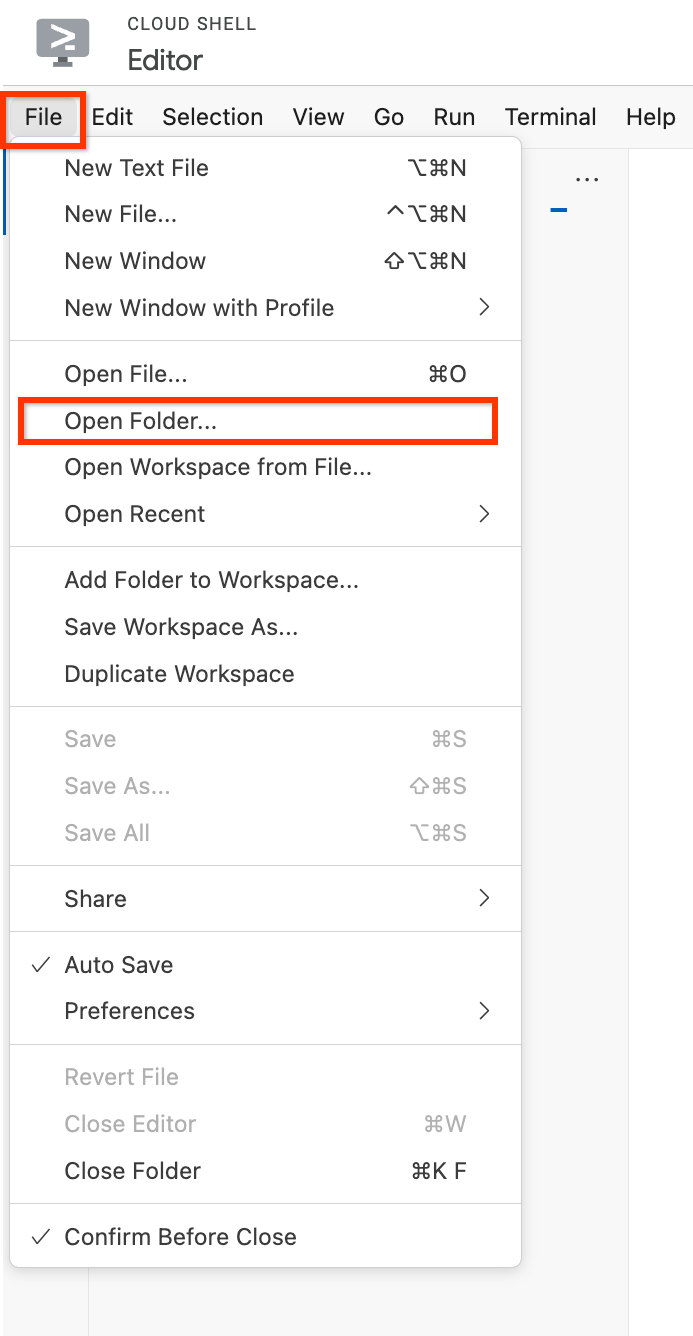Screen dimensions: 693x1336
Task: Select Open Workspace from File
Action: (217, 467)
